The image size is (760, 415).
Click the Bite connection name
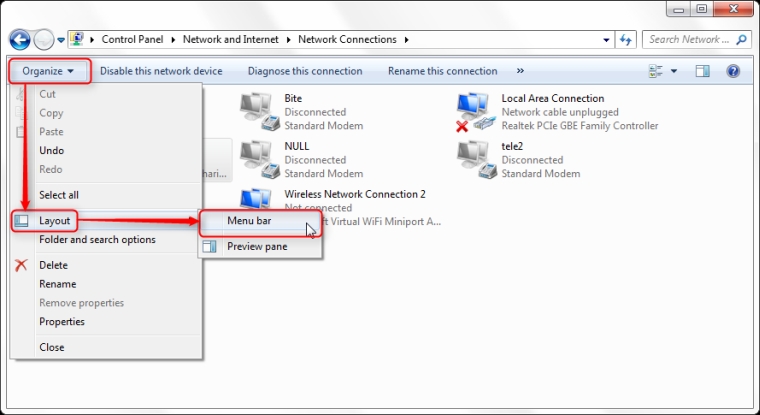point(293,98)
